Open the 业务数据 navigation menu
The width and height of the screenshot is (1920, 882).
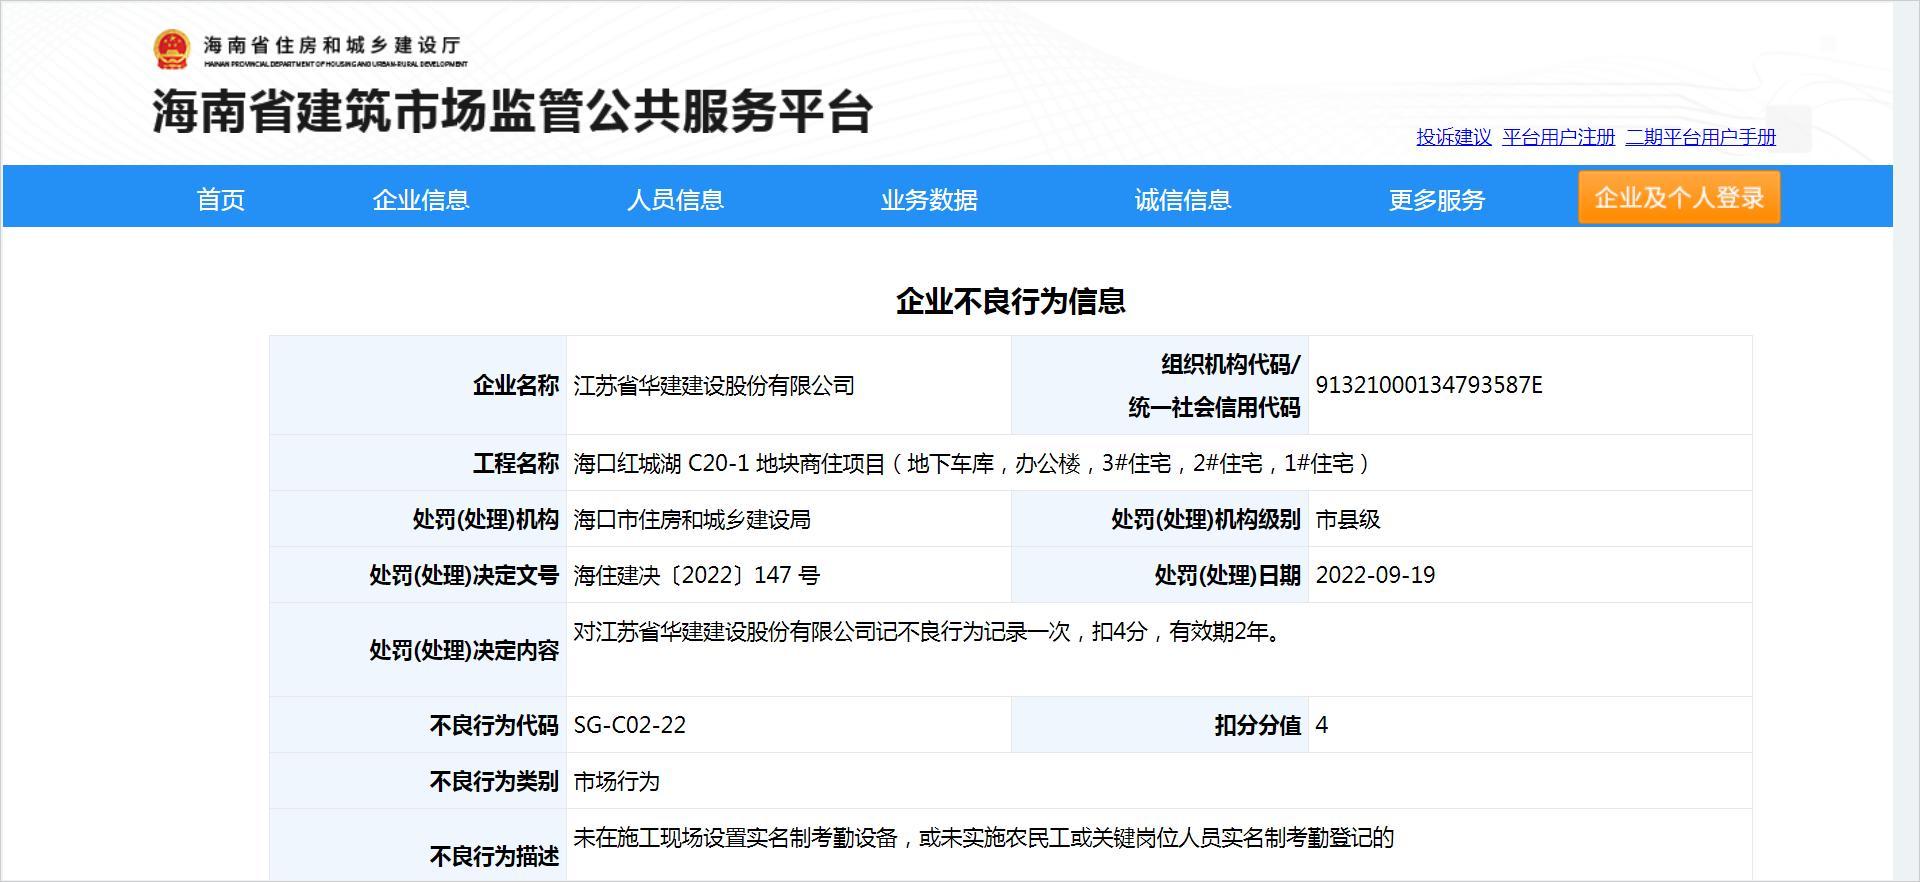point(929,200)
